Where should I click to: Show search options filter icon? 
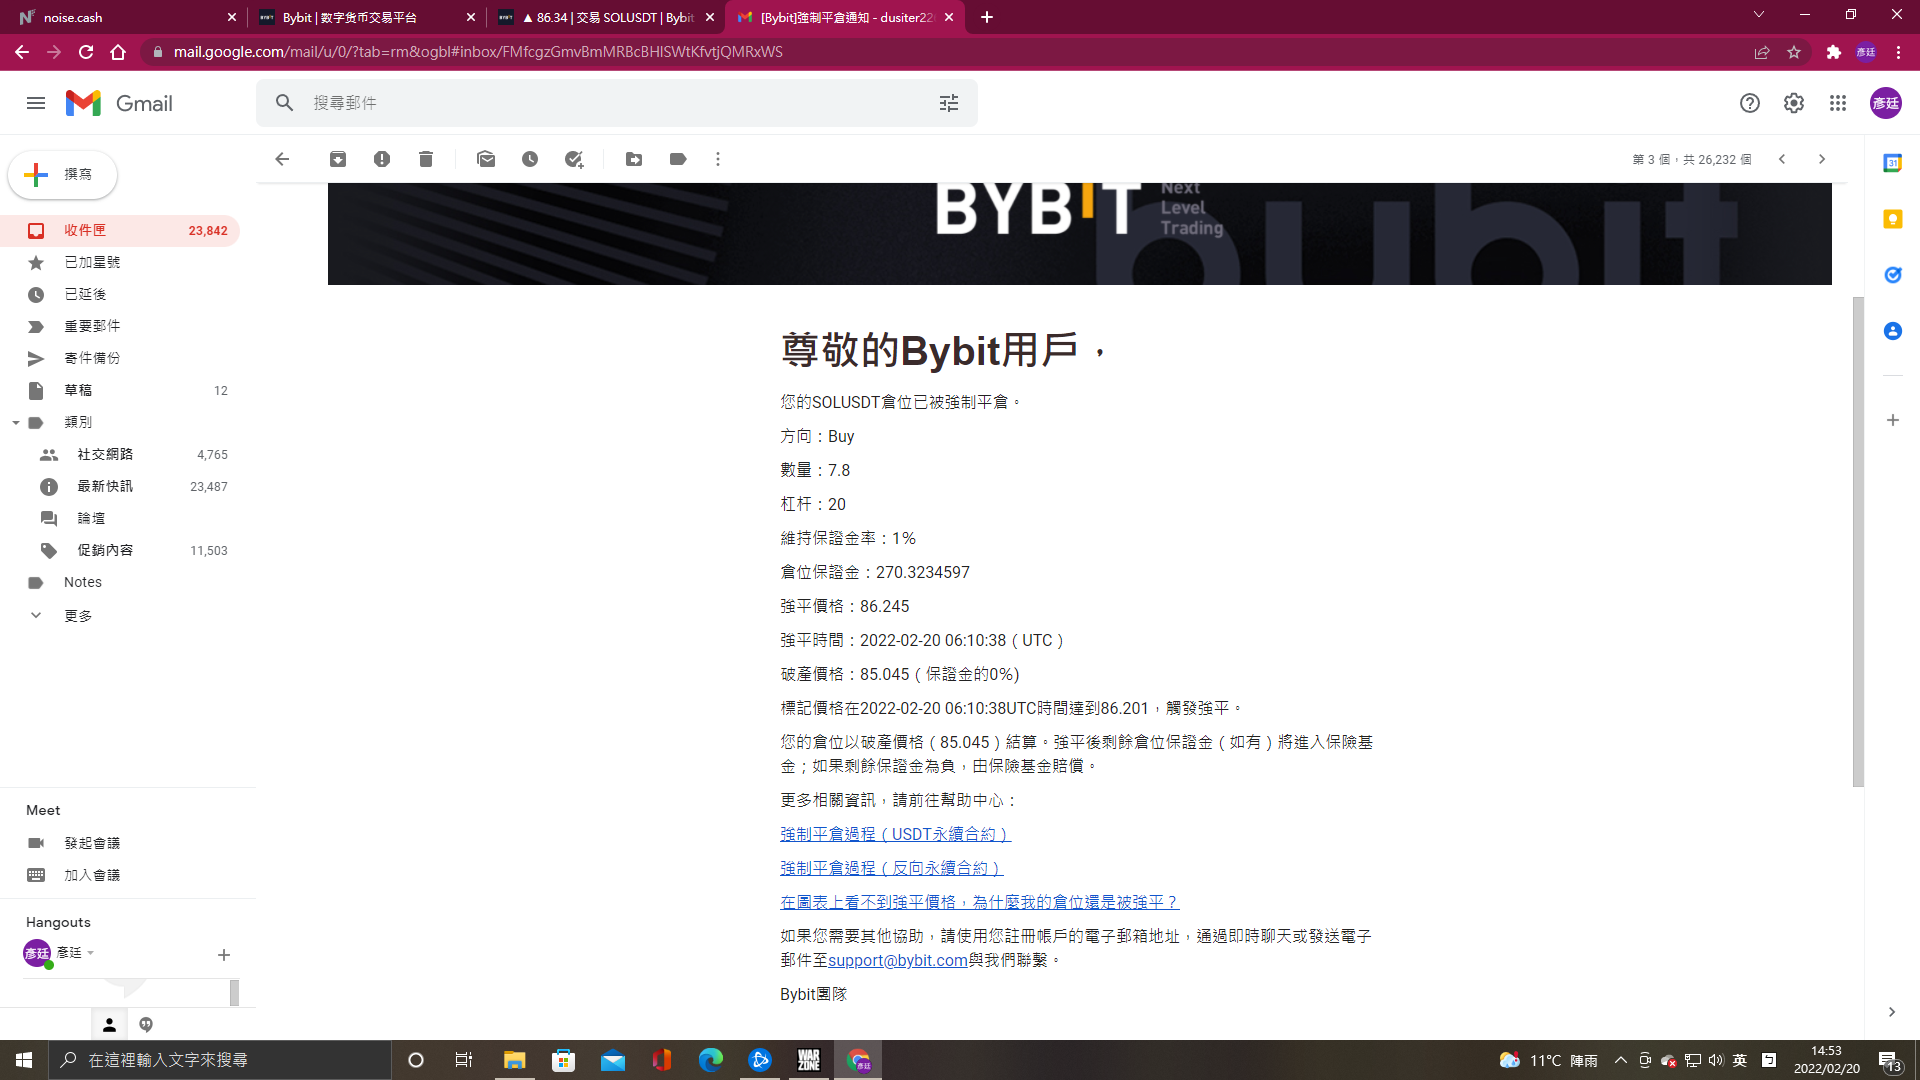pos(949,103)
